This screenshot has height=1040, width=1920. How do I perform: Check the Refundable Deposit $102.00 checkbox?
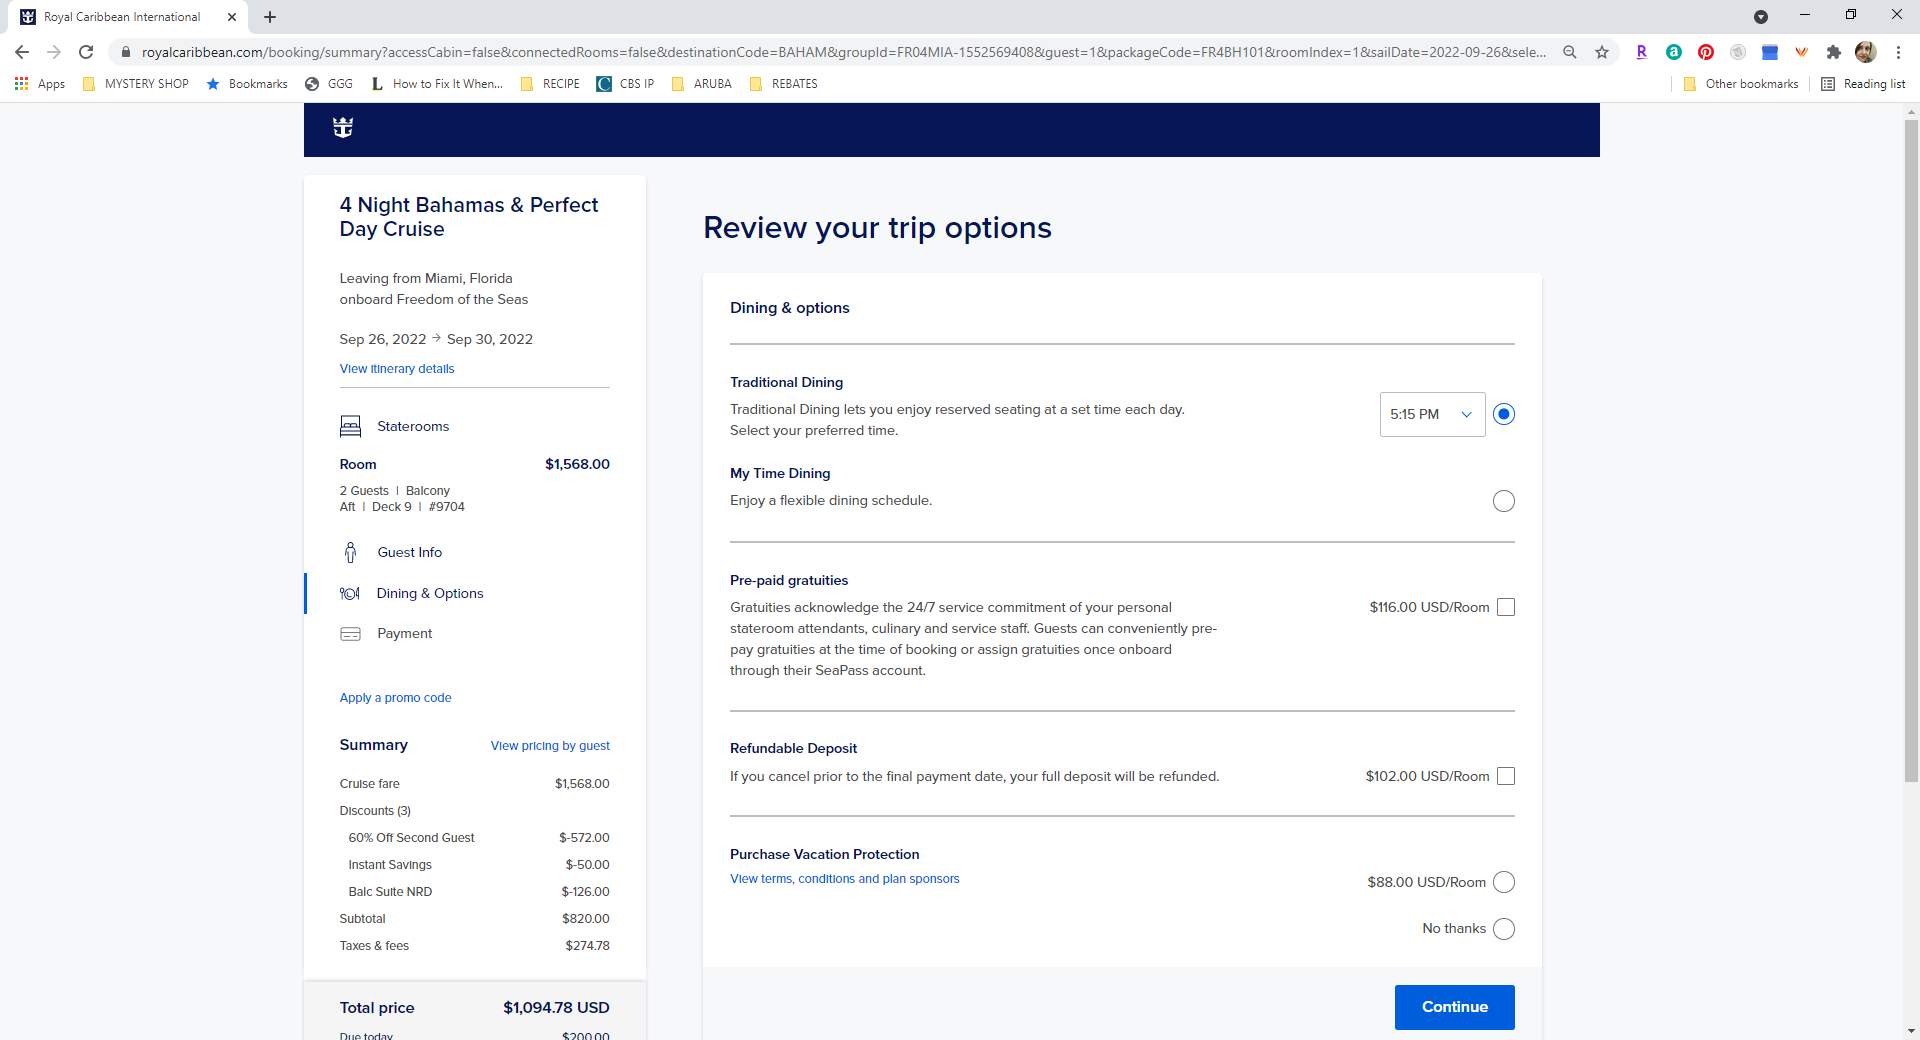pyautogui.click(x=1506, y=776)
